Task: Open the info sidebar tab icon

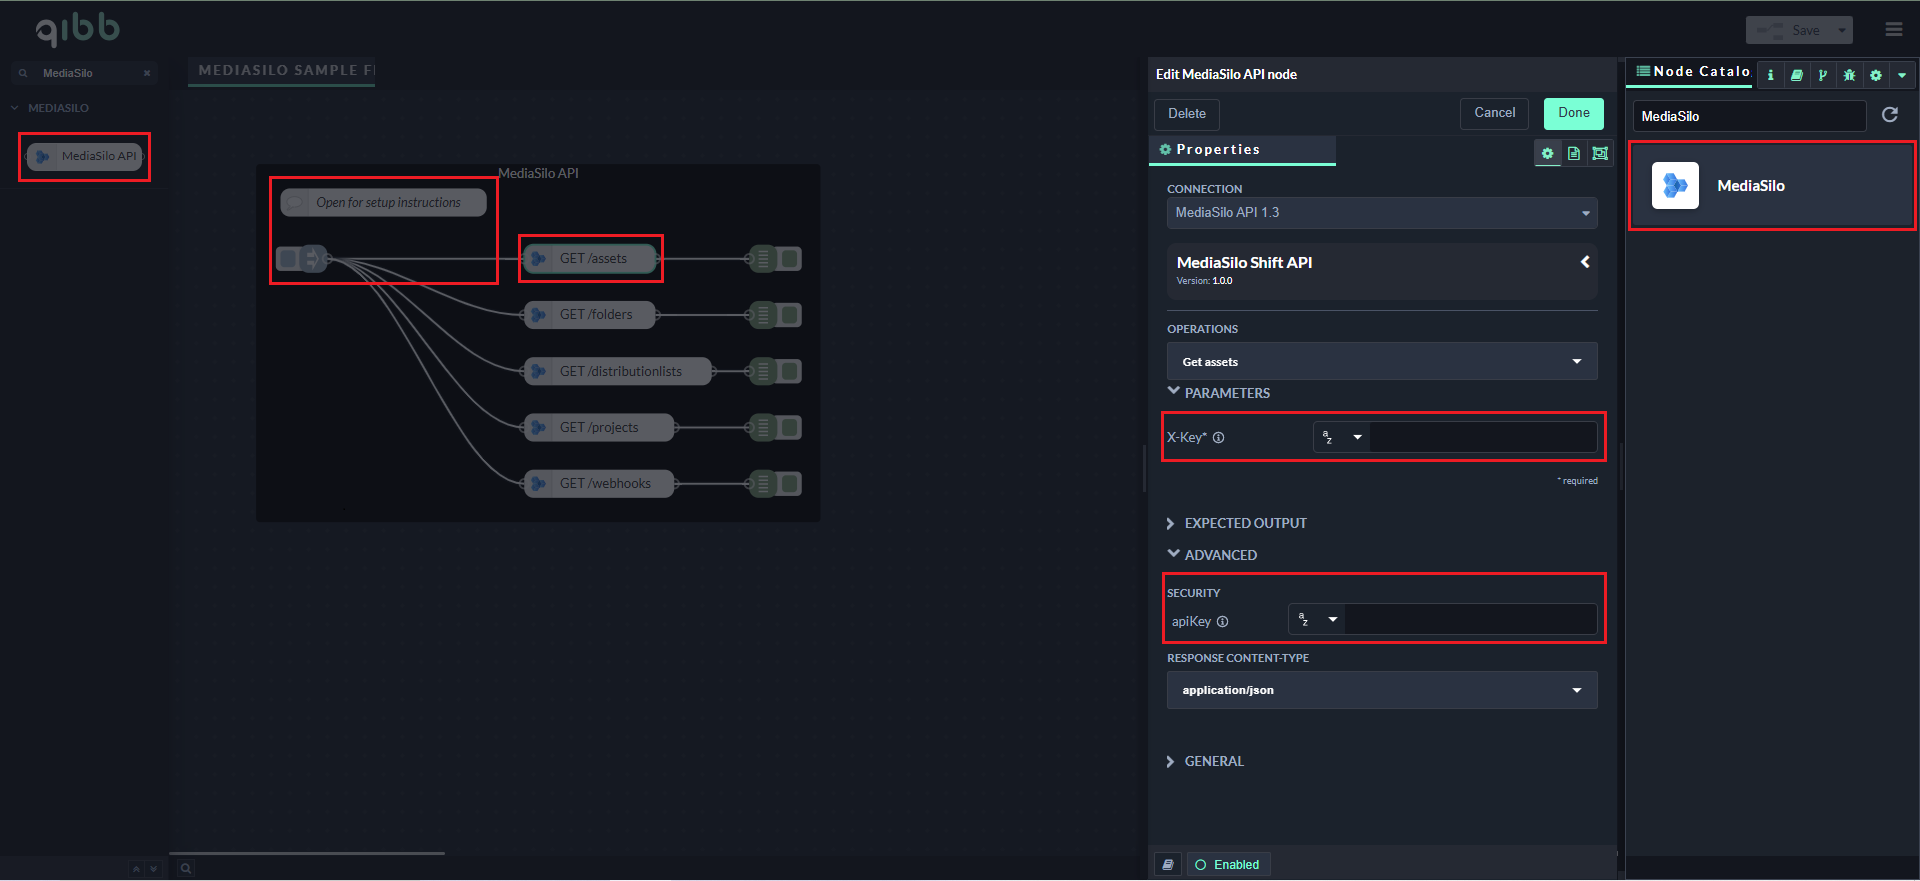Action: coord(1770,75)
